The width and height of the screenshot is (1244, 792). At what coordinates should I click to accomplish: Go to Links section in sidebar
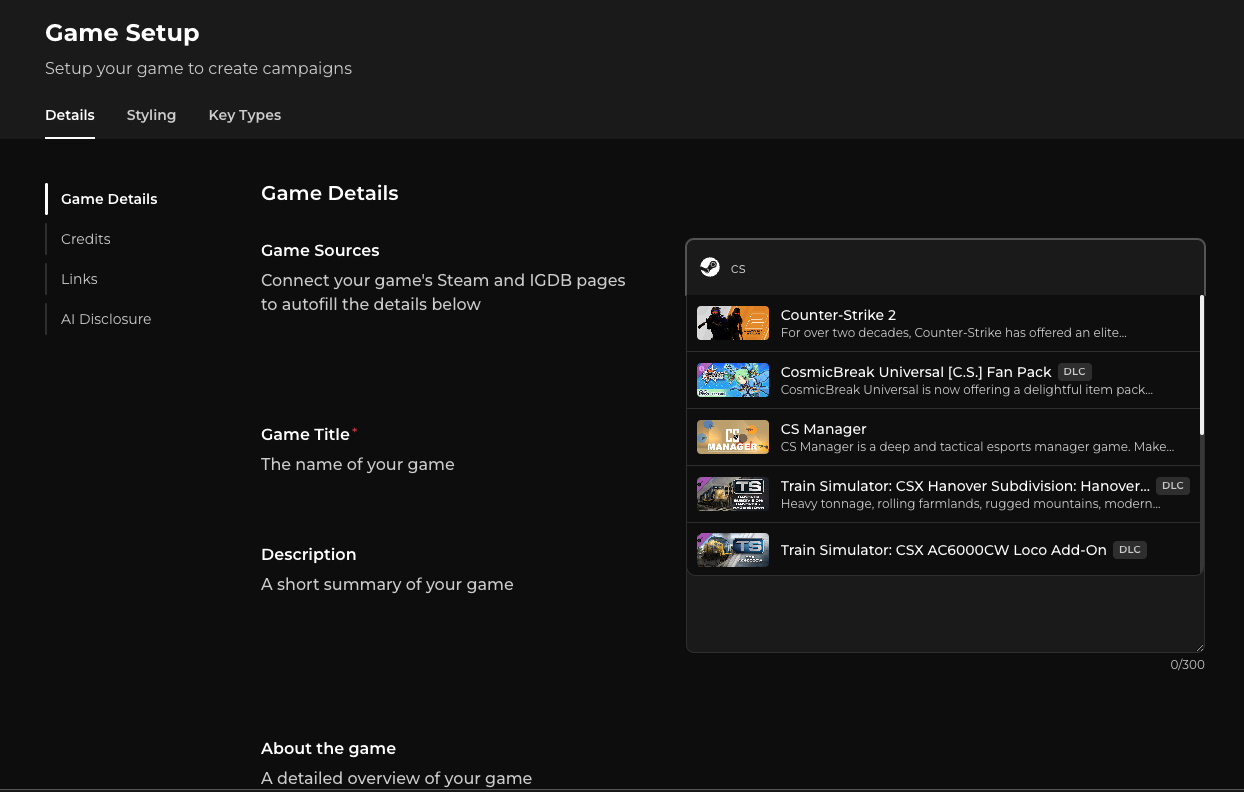pyautogui.click(x=79, y=279)
